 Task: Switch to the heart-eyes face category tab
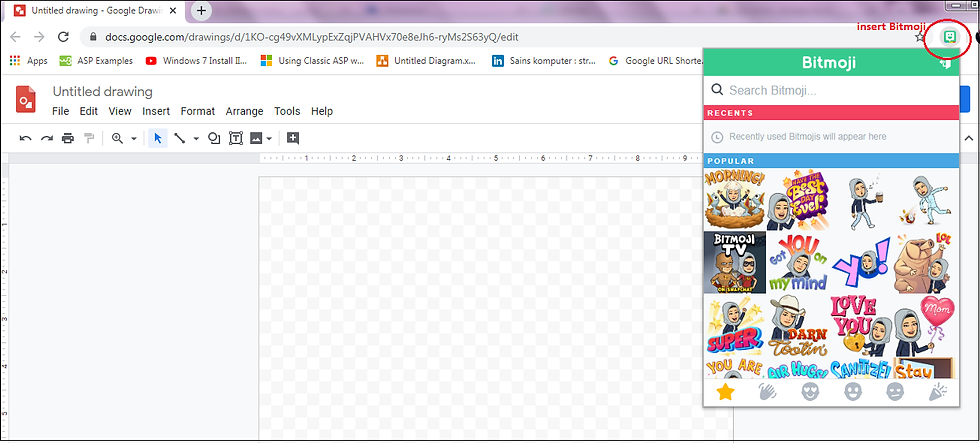tap(810, 392)
